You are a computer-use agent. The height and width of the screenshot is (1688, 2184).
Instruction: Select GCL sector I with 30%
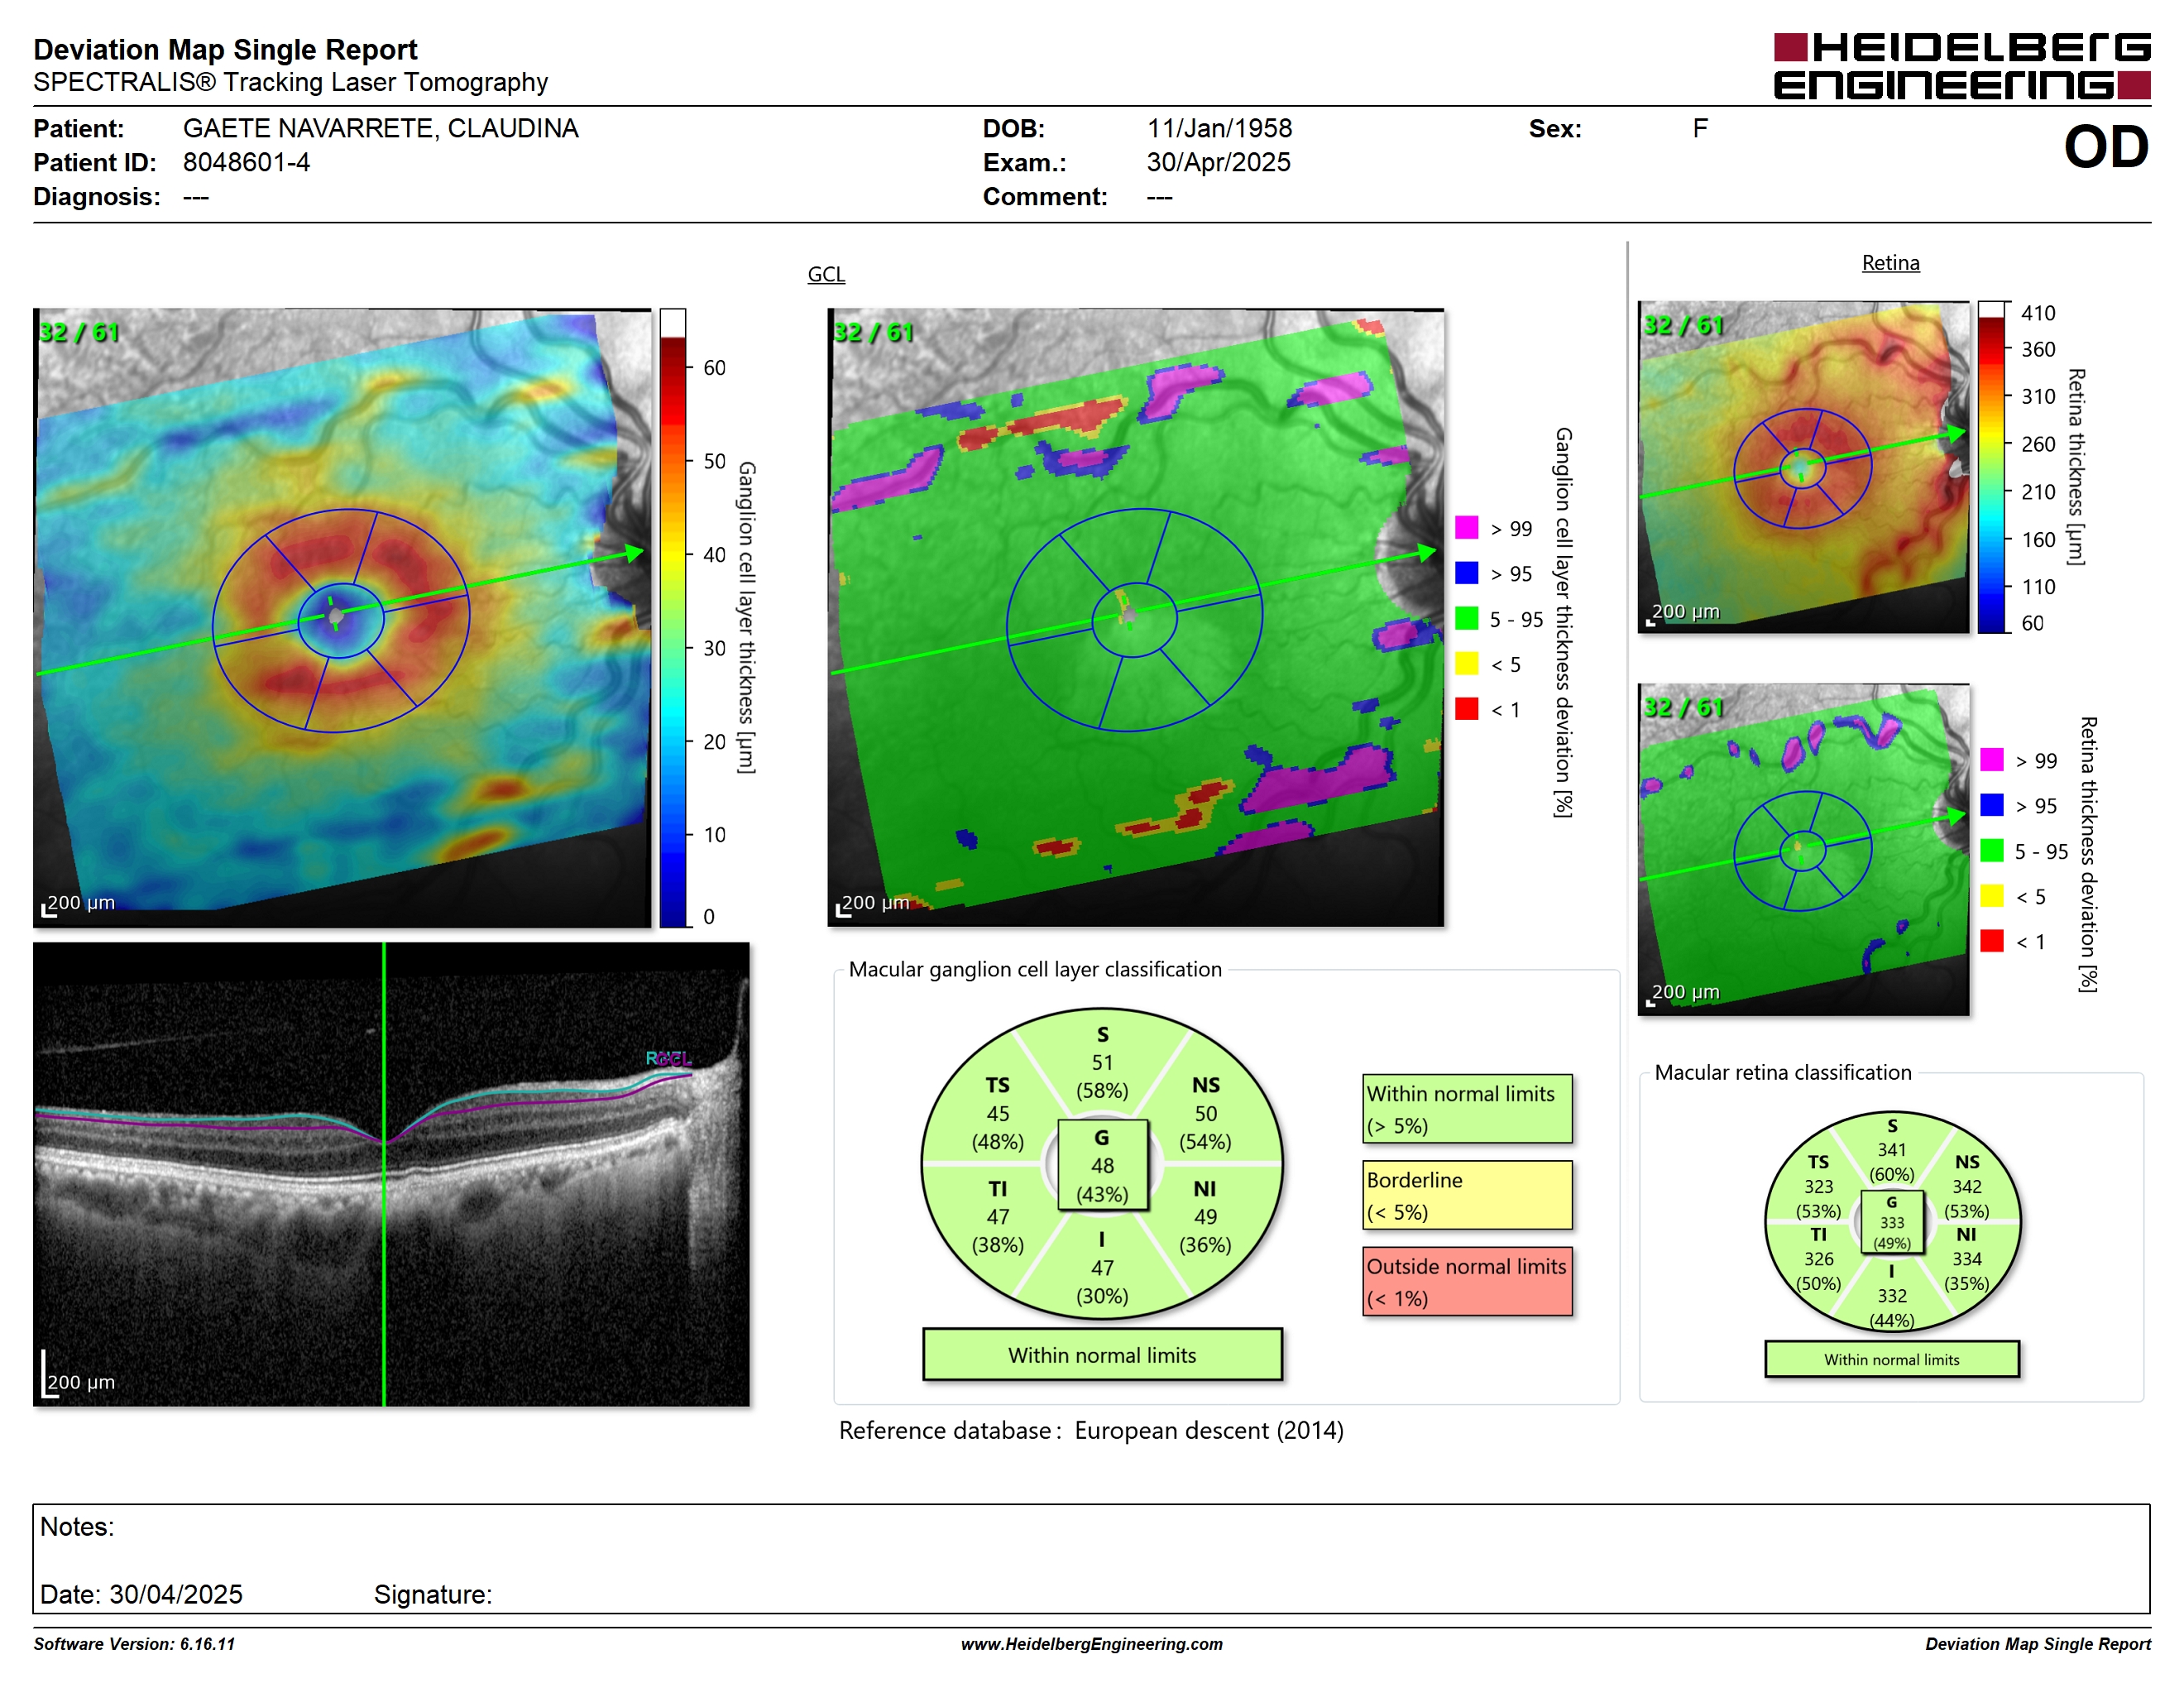[x=1102, y=1267]
